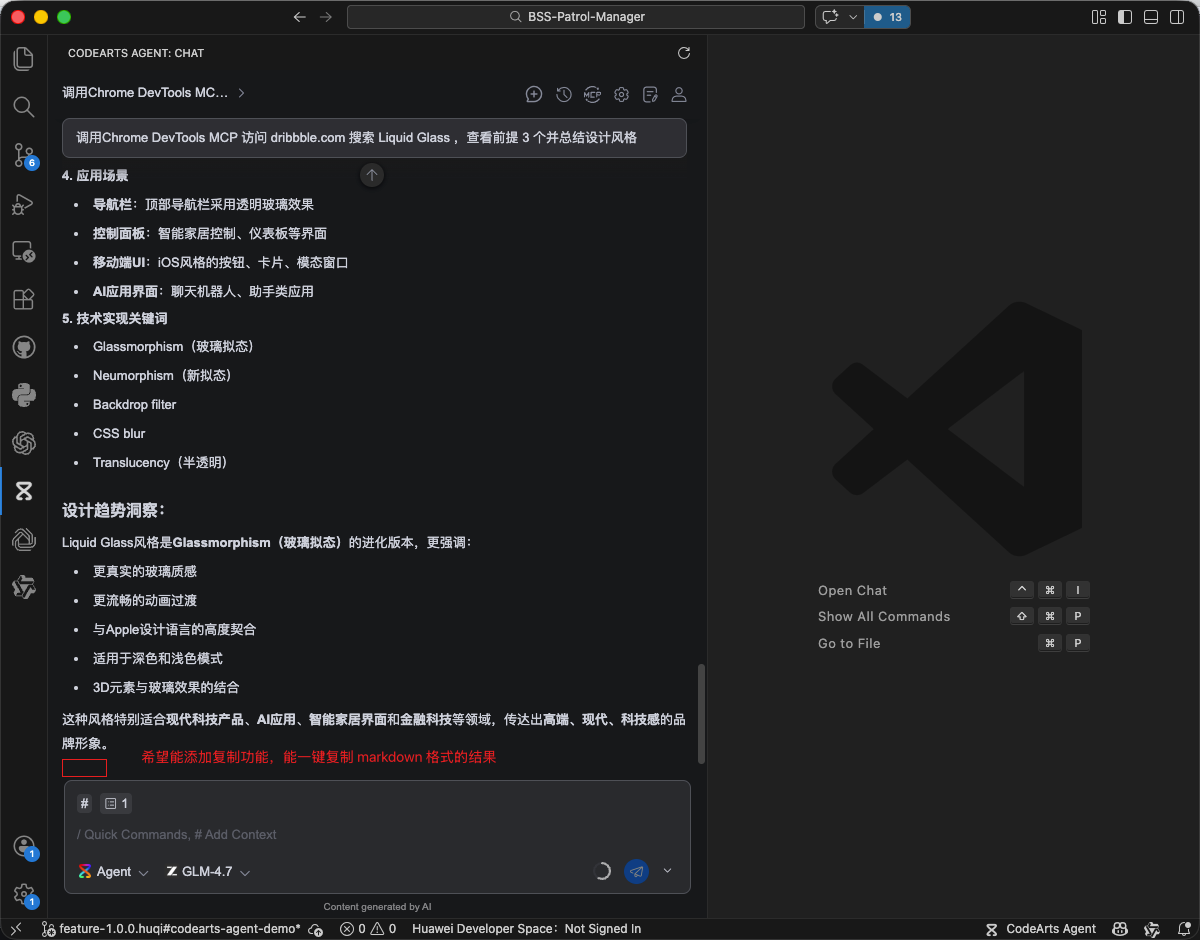Open the feature-1.0.0.huqi branch in status bar
1200x940 pixels.
[x=171, y=929]
